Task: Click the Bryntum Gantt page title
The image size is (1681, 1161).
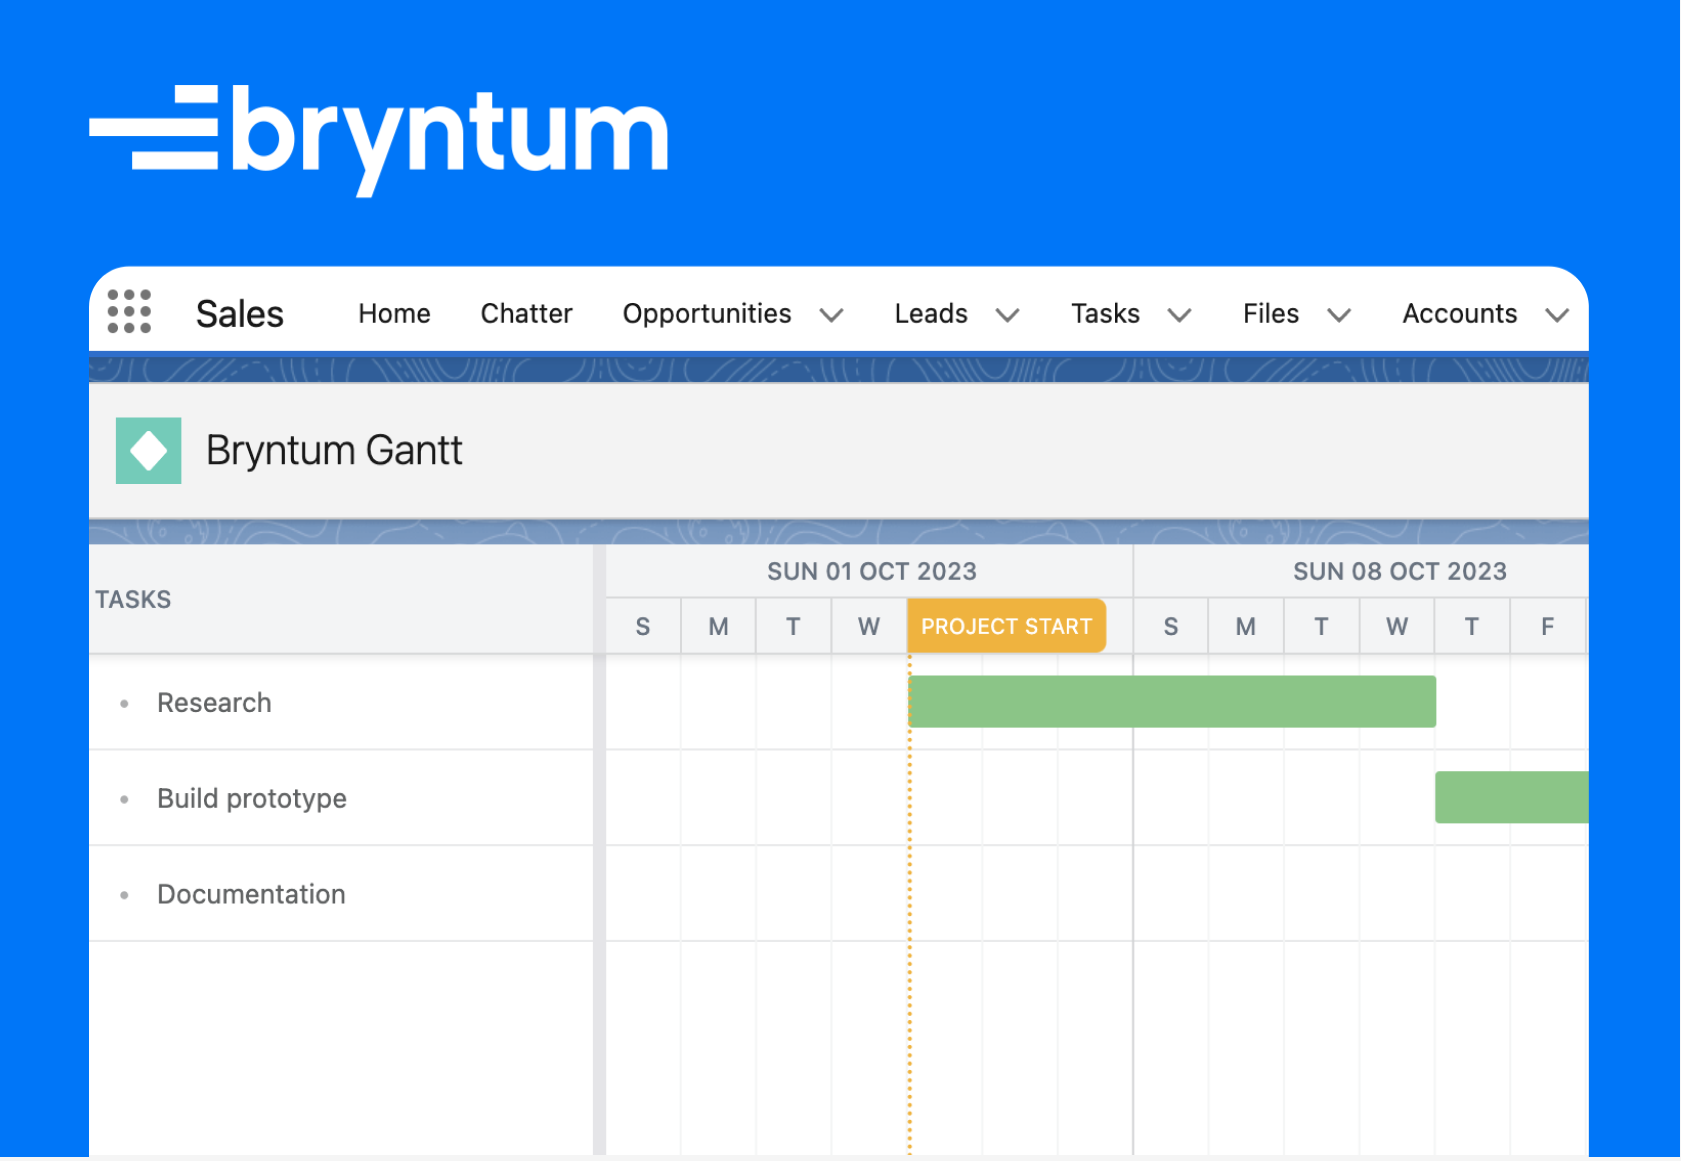Action: pos(334,450)
